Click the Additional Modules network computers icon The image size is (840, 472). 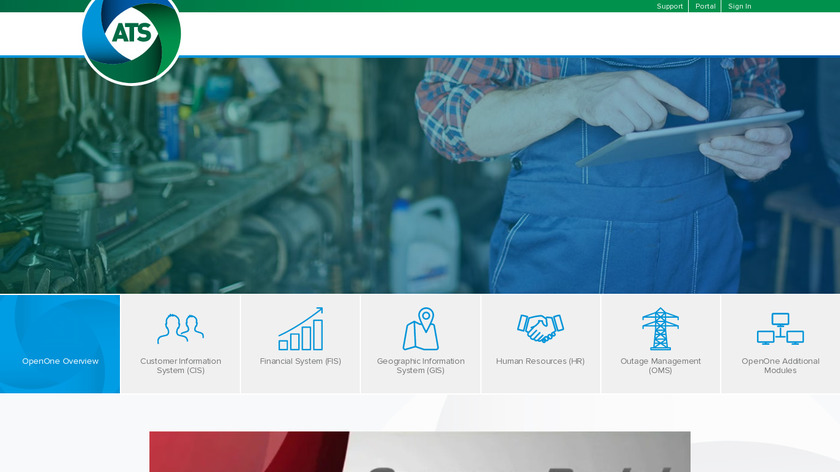pos(780,328)
